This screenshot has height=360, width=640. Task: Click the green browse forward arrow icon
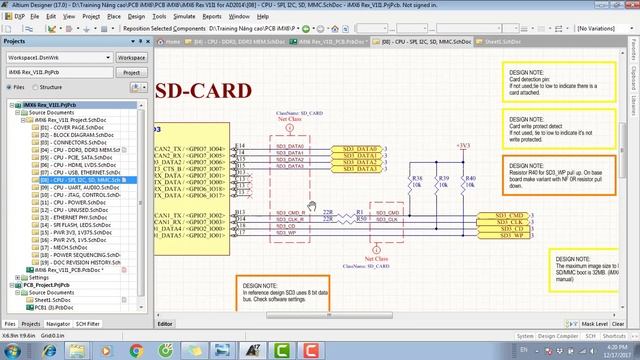click(x=306, y=29)
